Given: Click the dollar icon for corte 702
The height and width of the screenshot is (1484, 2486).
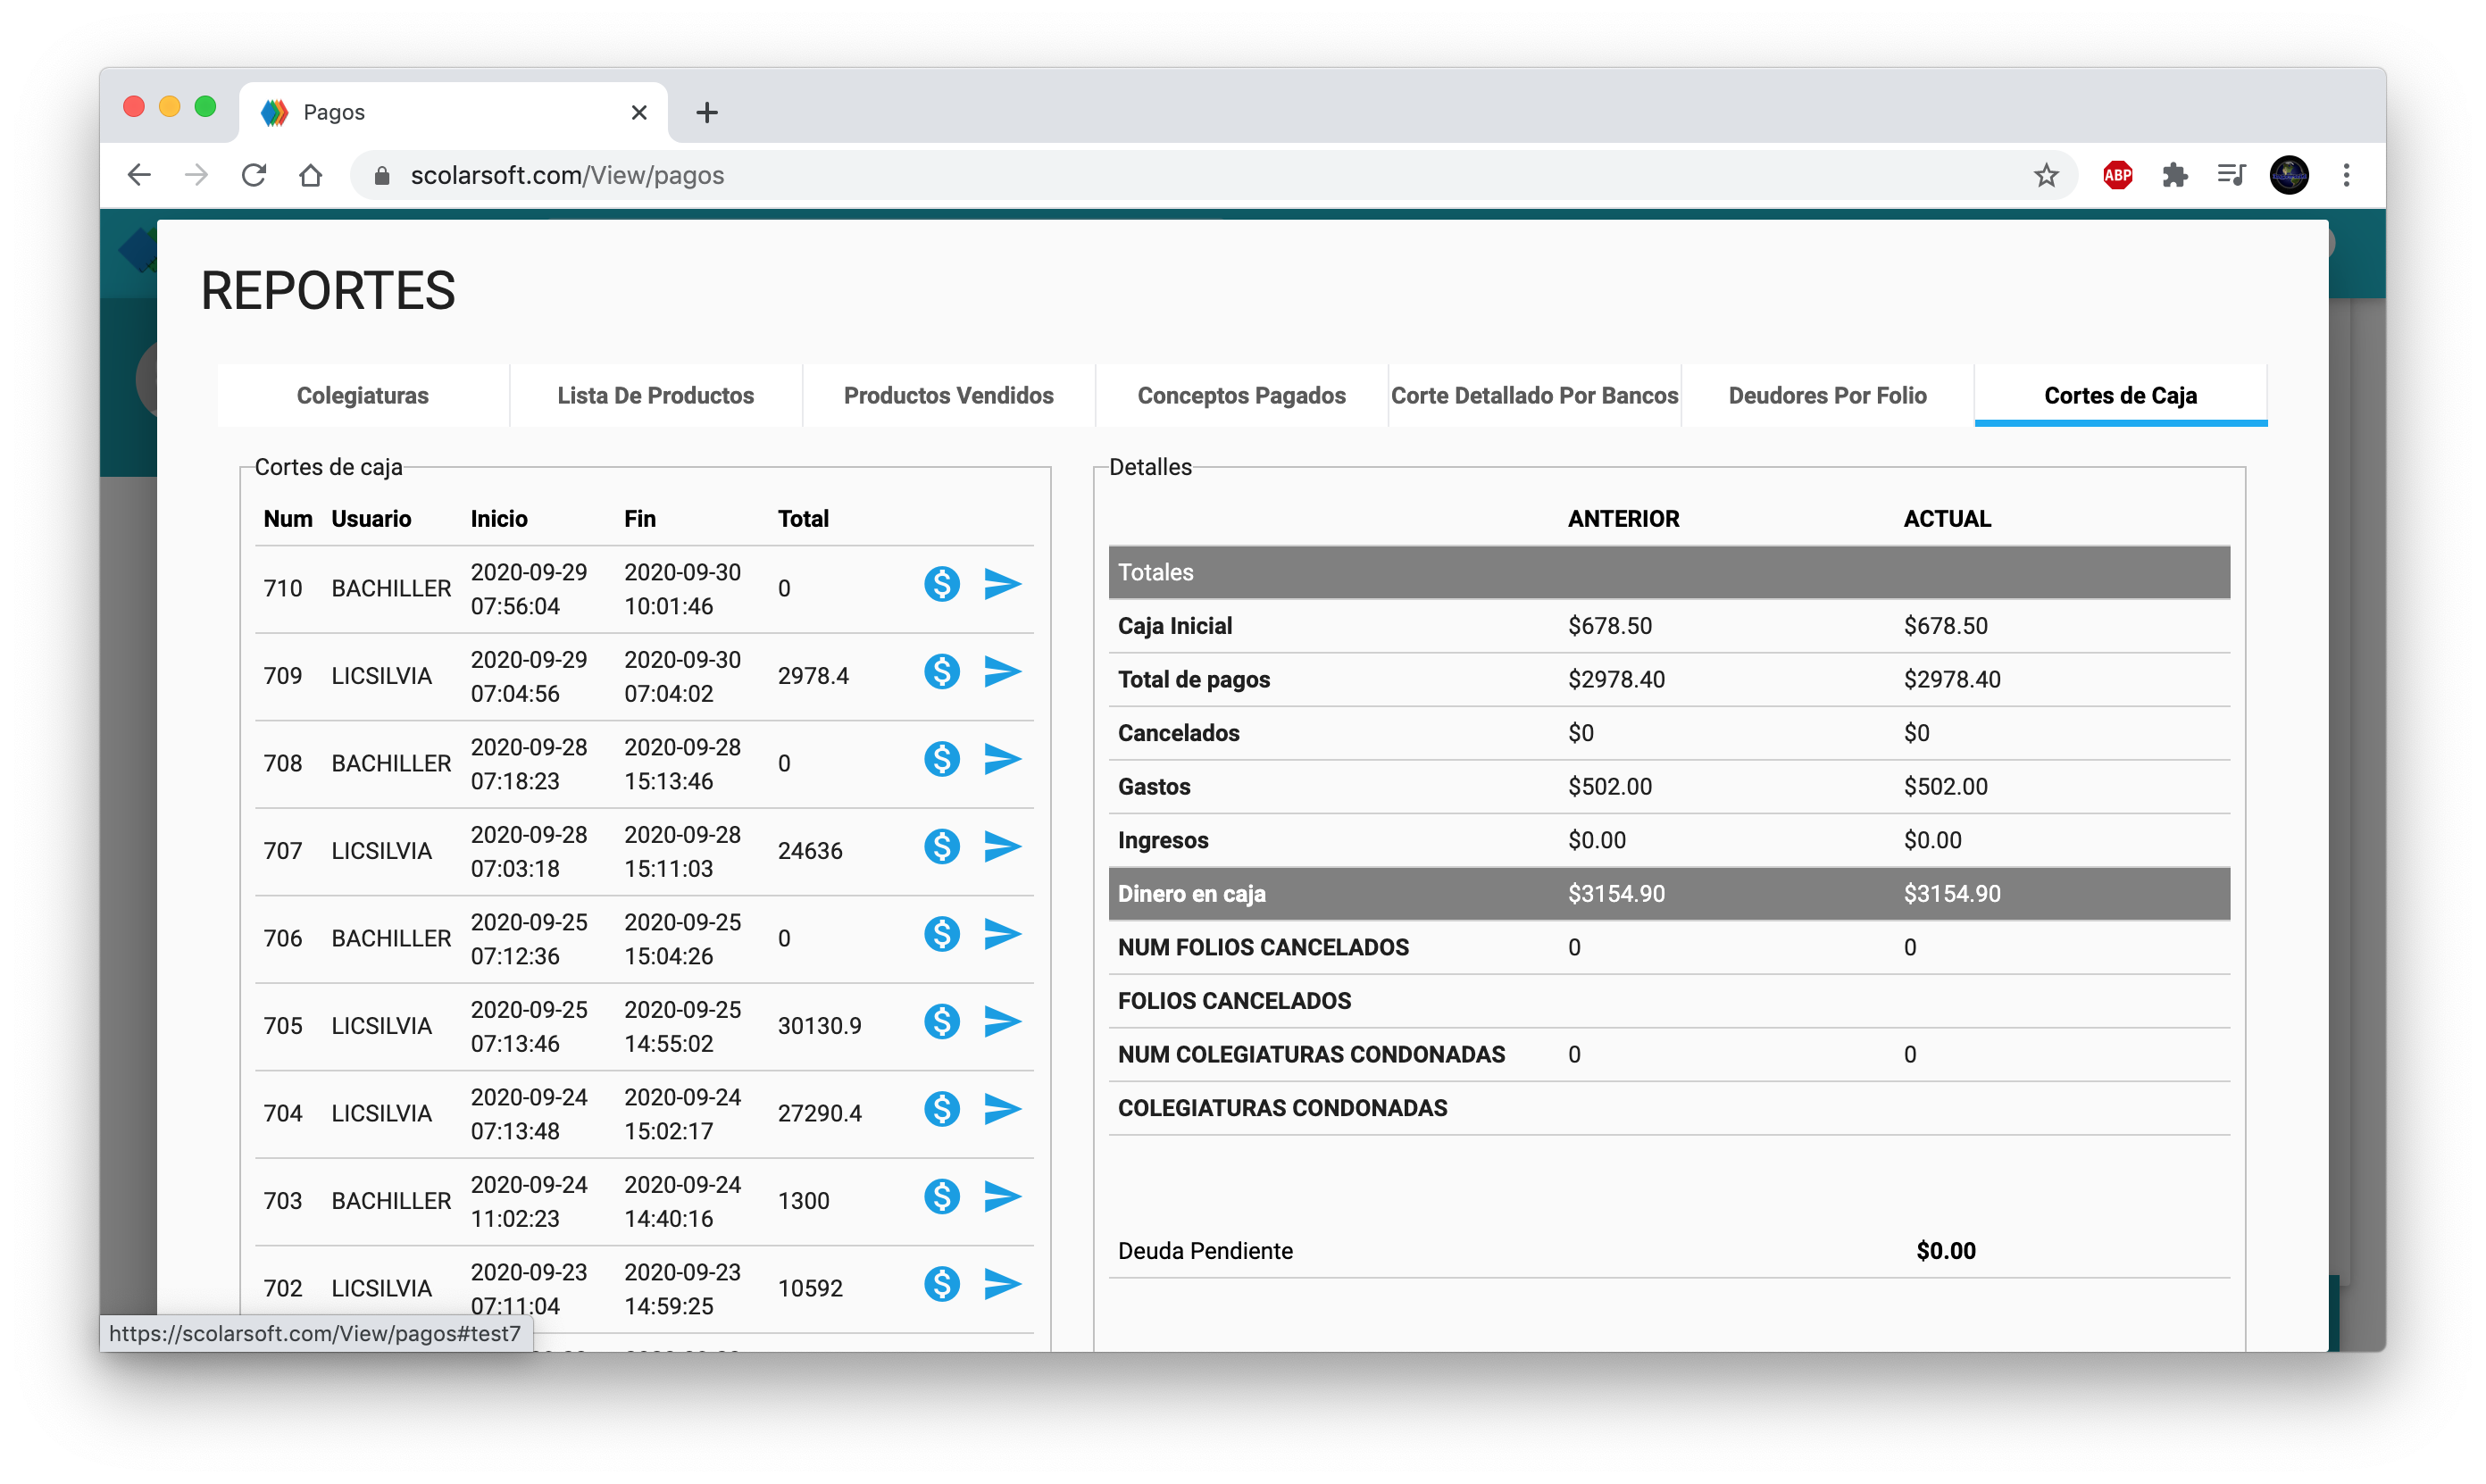Looking at the screenshot, I should [941, 1284].
